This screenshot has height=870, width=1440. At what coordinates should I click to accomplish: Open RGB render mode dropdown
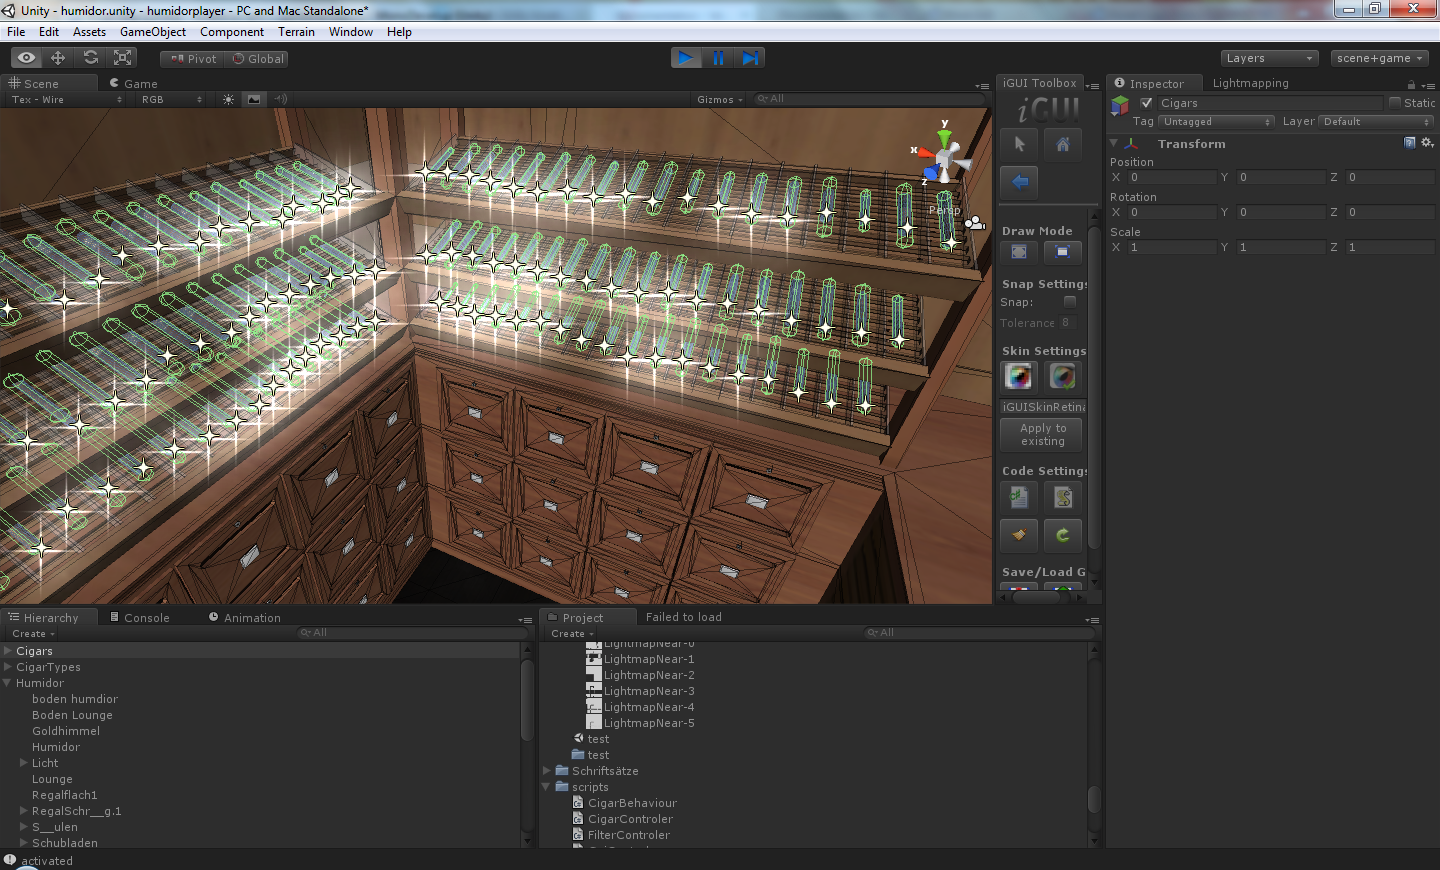pyautogui.click(x=172, y=99)
